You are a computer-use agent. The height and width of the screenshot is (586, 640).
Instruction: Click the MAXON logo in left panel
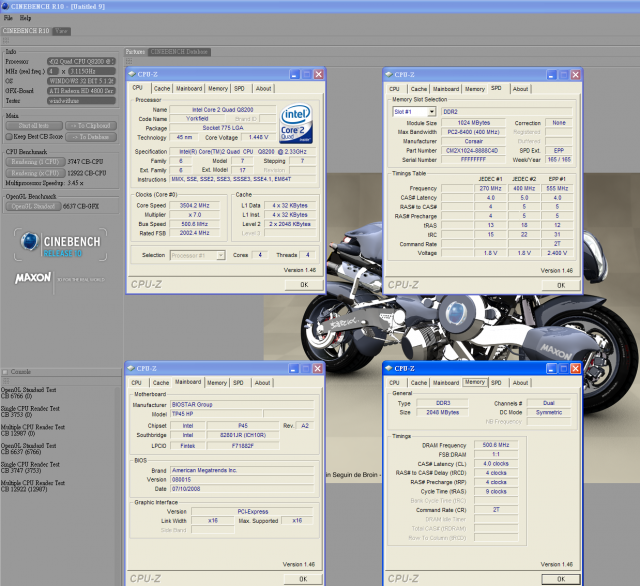(33, 278)
